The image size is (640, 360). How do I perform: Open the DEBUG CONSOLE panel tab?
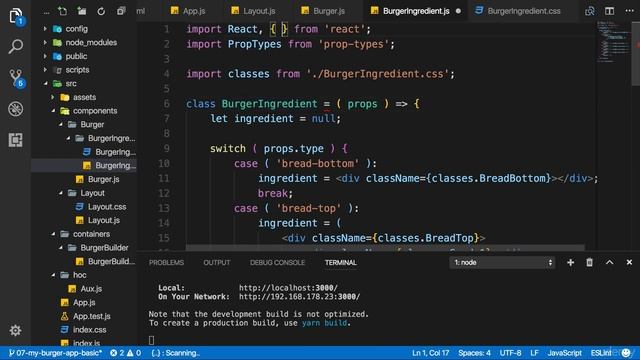click(x=277, y=262)
